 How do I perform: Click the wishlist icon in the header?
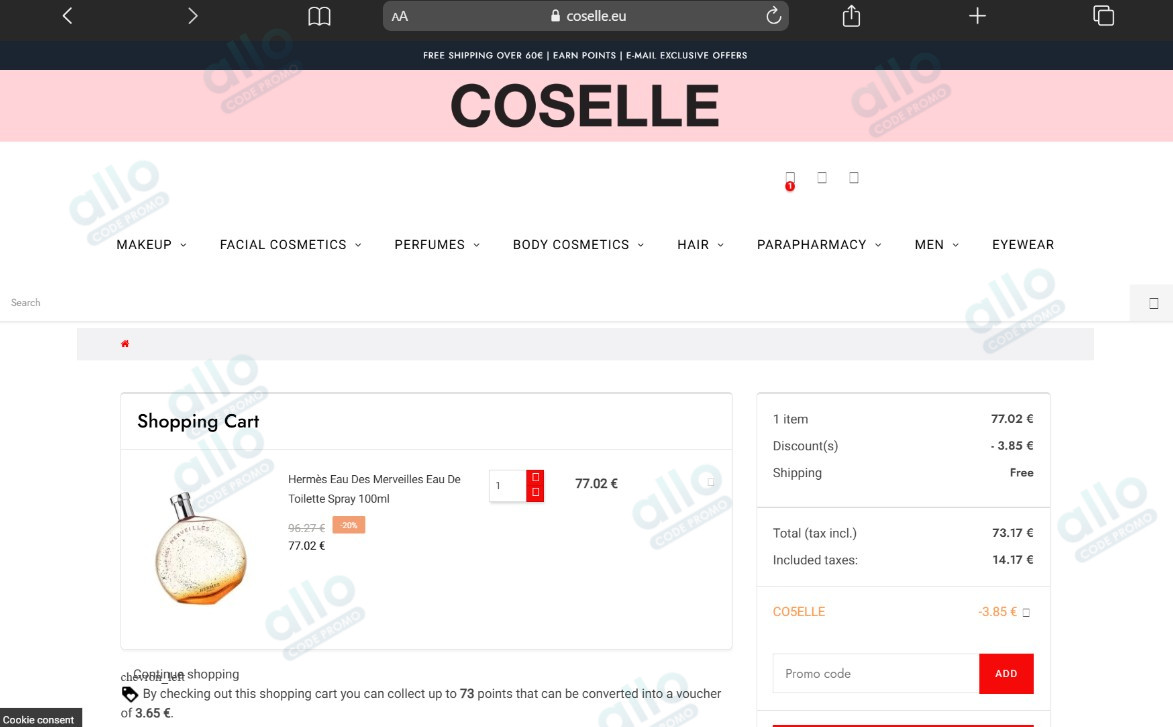[854, 177]
